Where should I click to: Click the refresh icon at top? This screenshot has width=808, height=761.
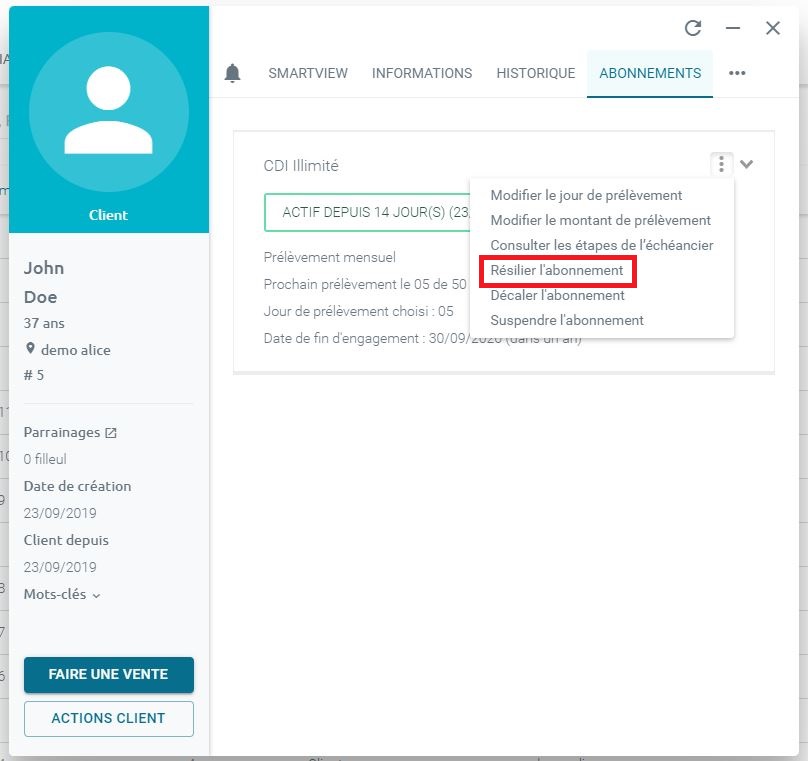tap(693, 28)
